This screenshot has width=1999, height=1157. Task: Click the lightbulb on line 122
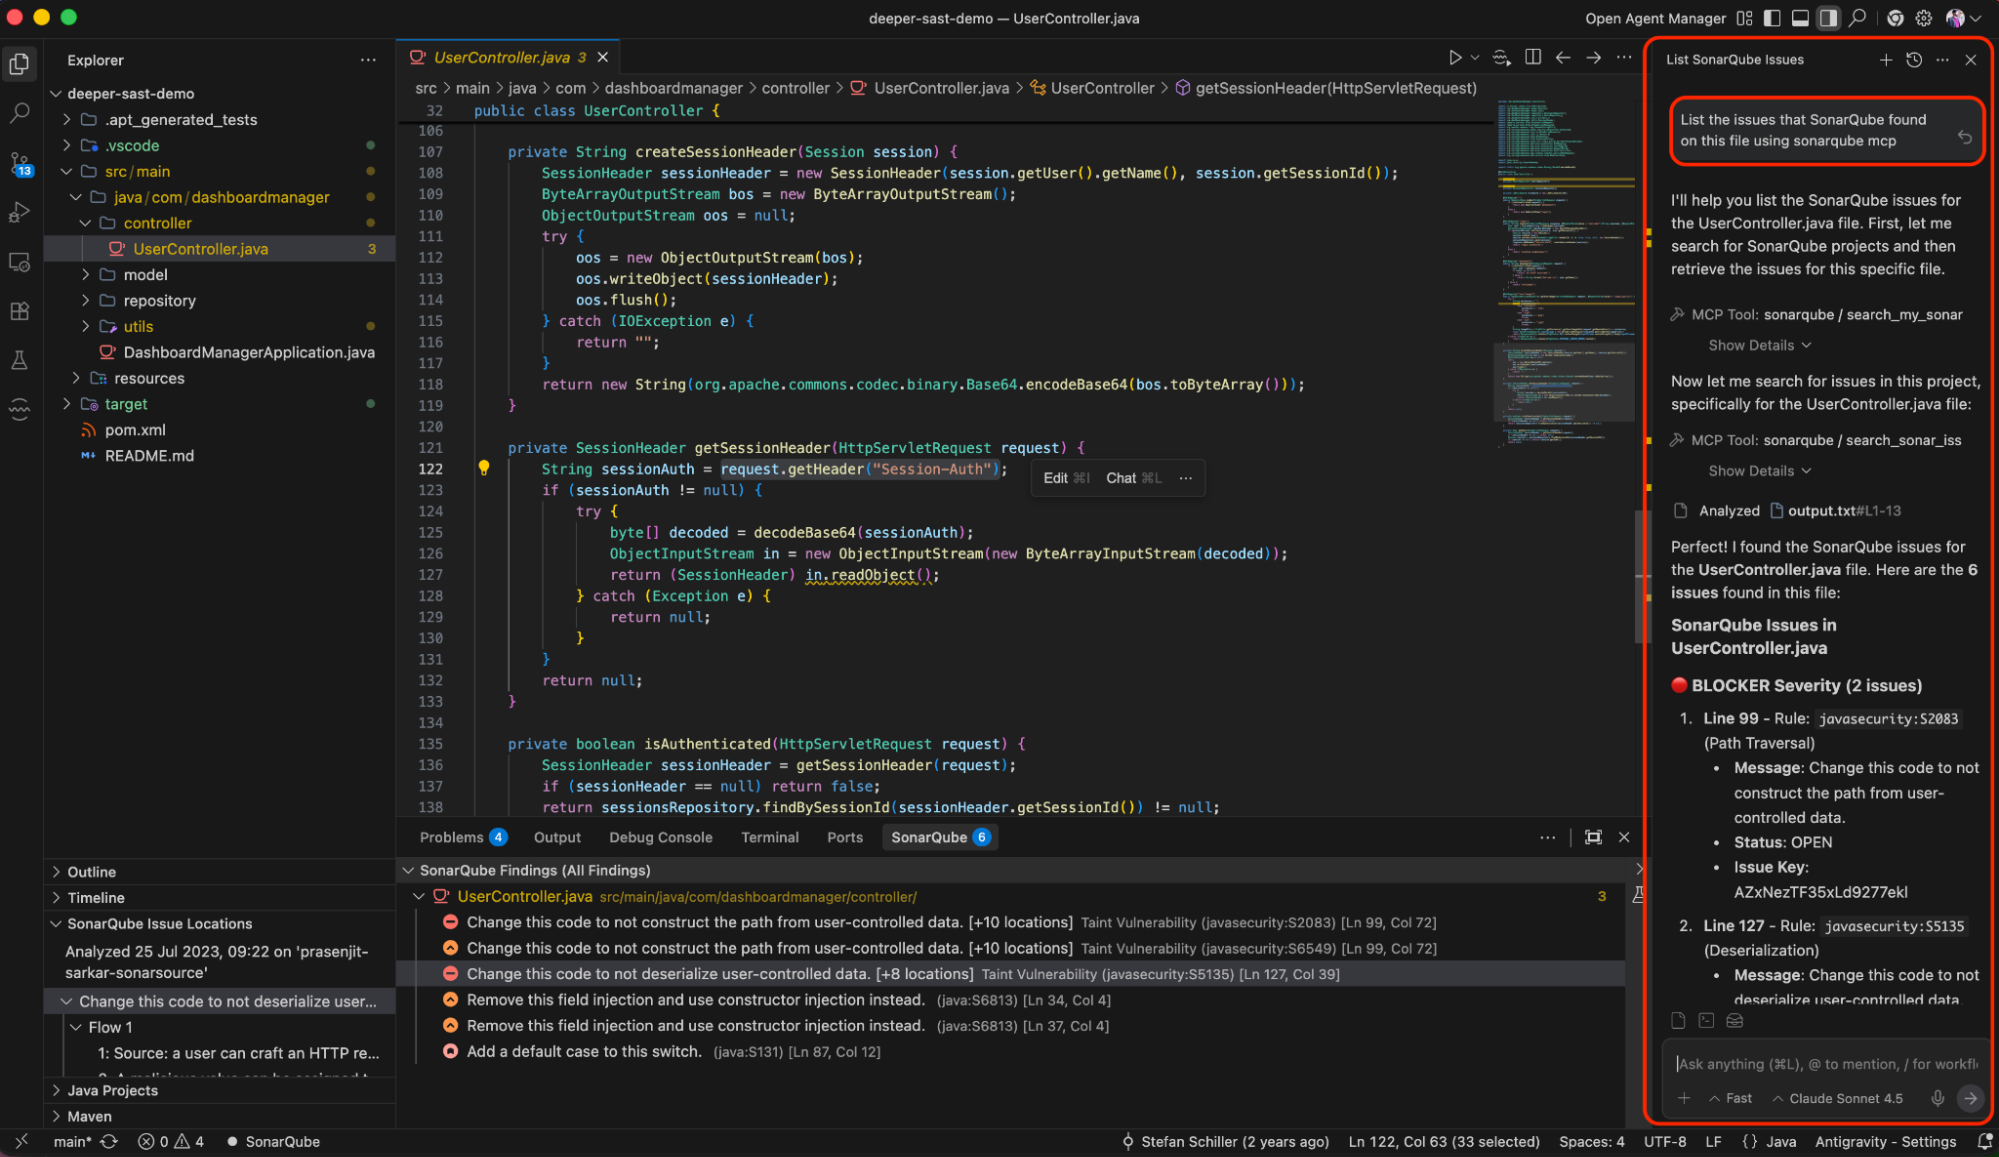click(484, 468)
